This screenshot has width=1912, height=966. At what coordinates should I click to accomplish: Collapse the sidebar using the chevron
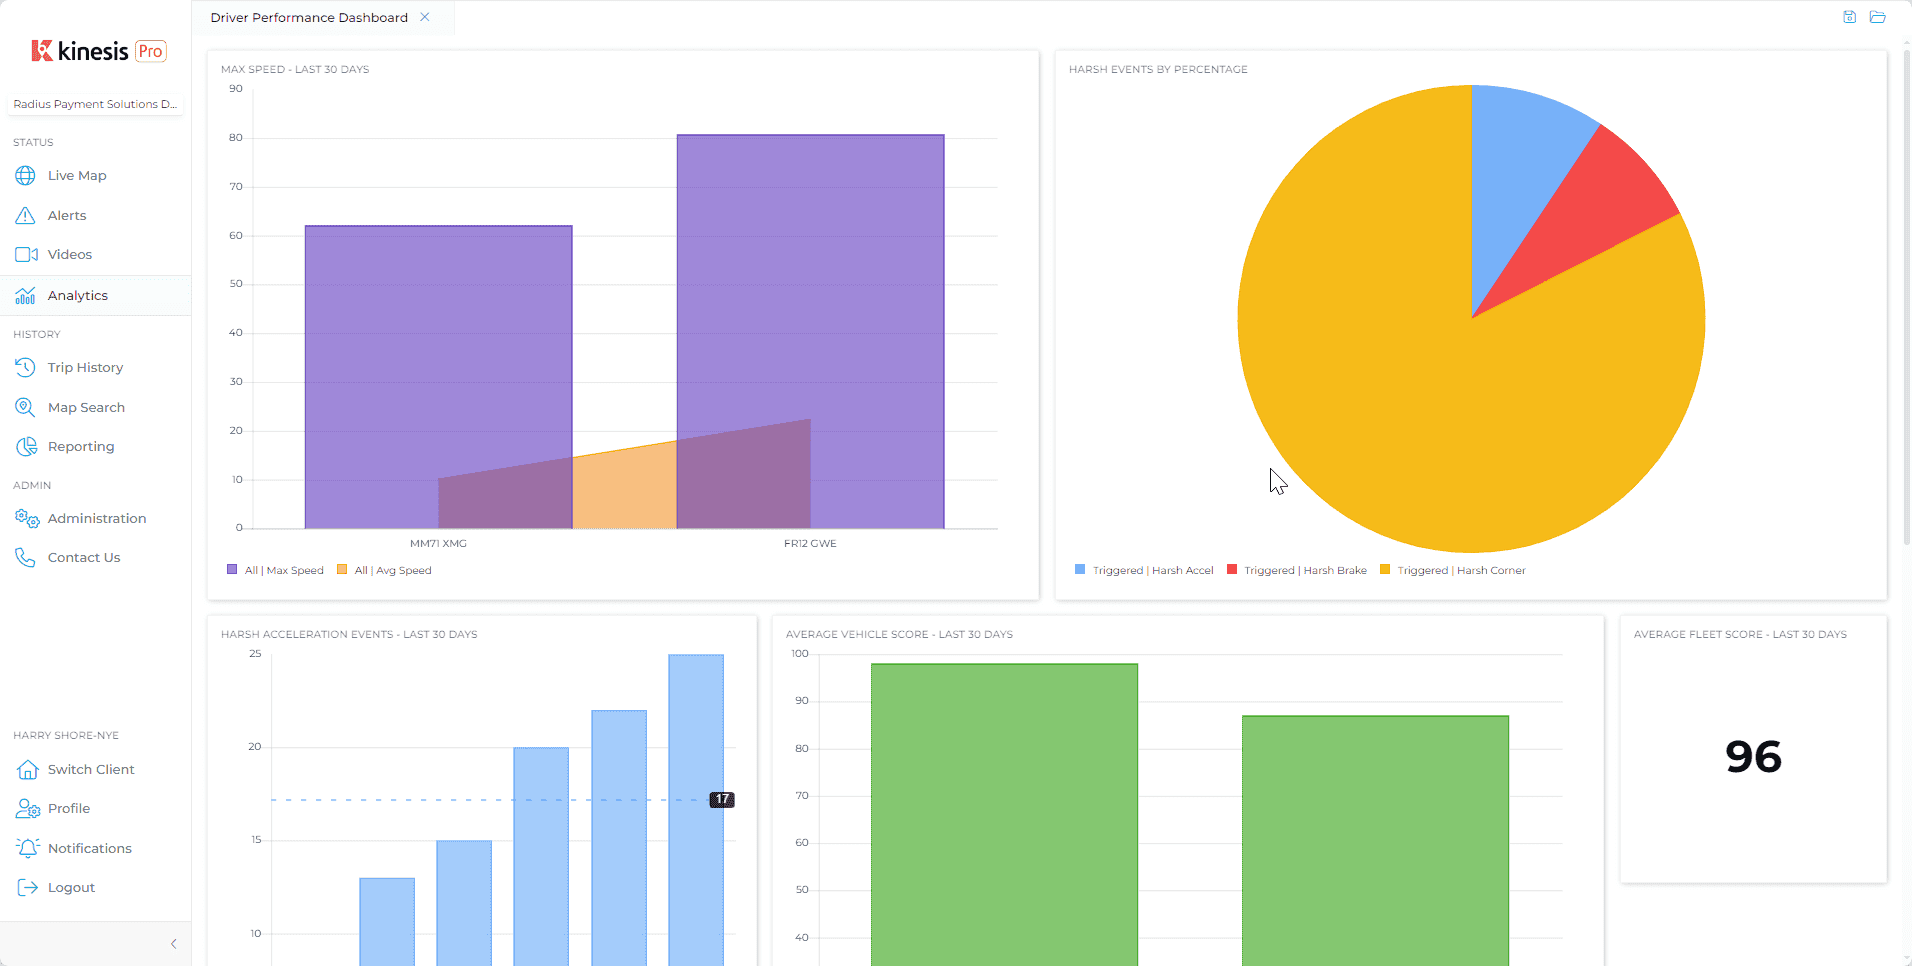[173, 944]
